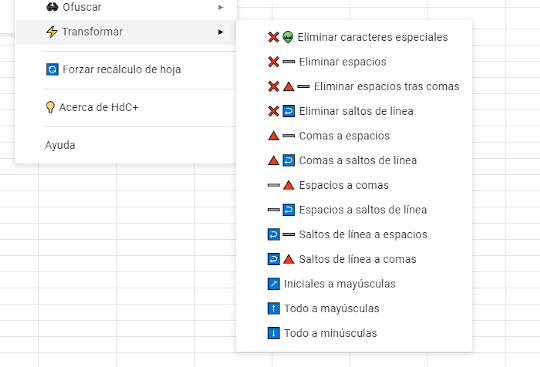Viewport: 540px width, 367px height.
Task: Open the Ayuda menu item
Action: pyautogui.click(x=60, y=145)
